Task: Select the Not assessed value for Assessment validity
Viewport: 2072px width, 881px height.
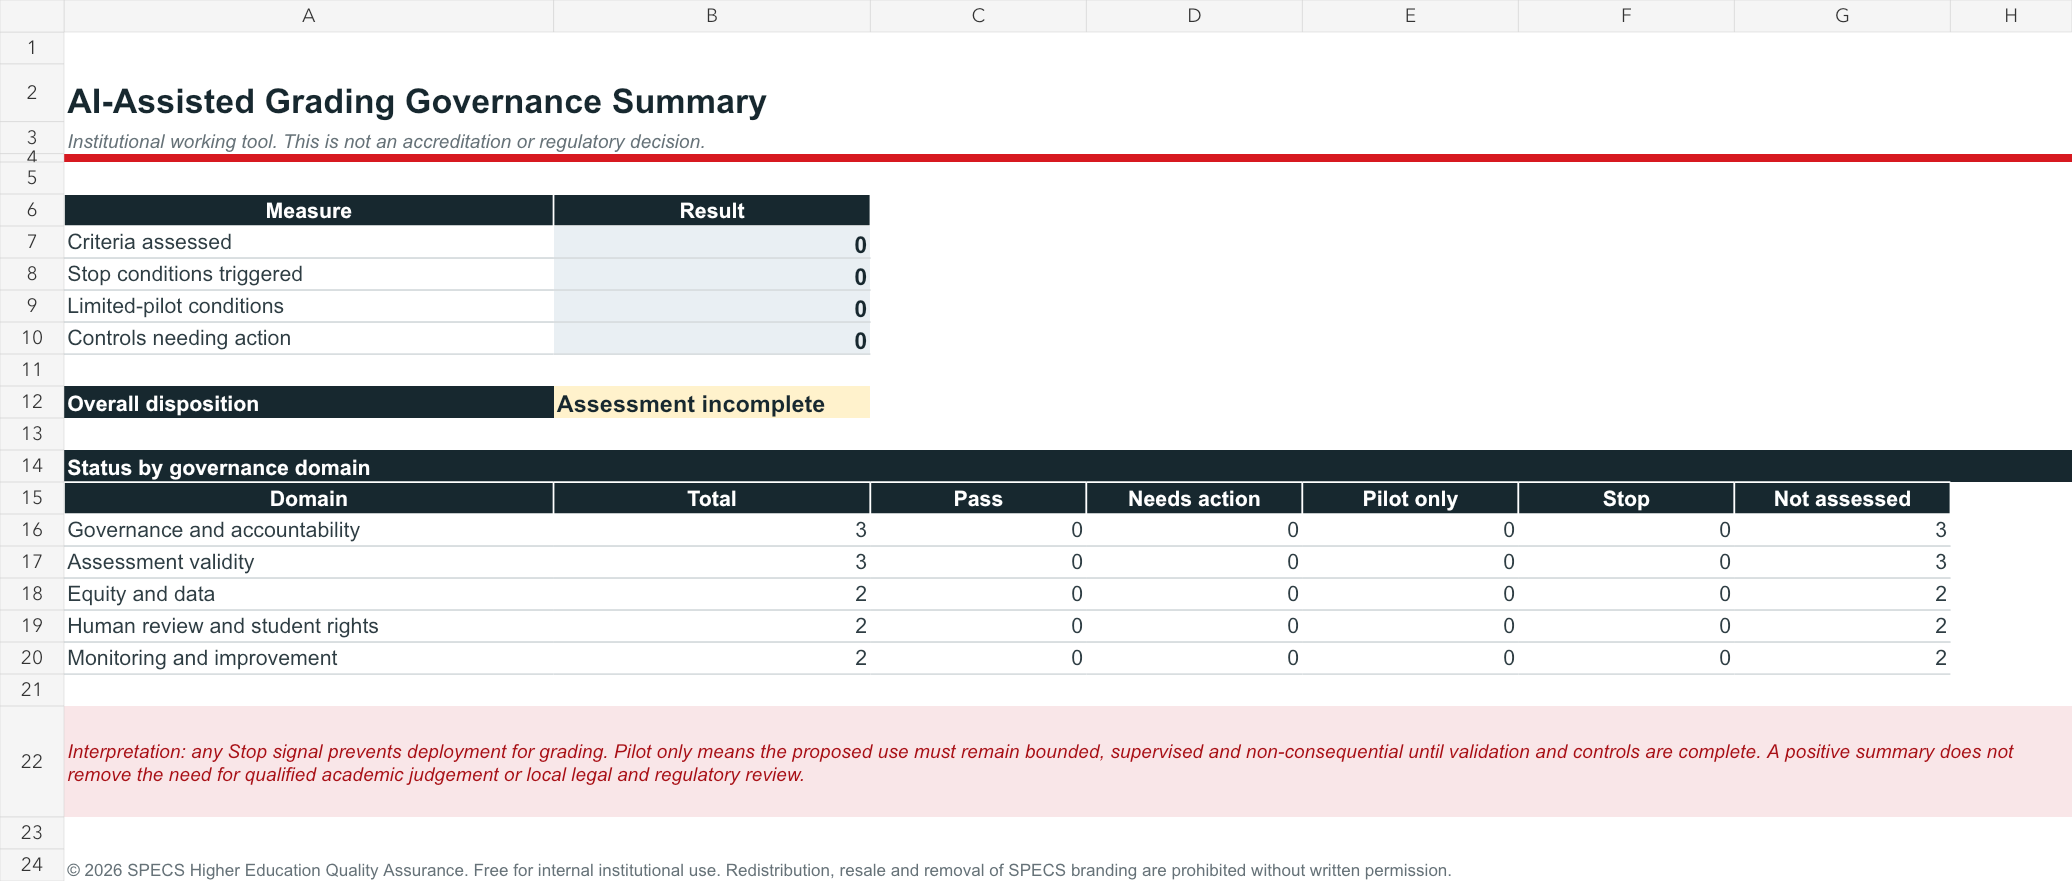Action: [x=1842, y=562]
